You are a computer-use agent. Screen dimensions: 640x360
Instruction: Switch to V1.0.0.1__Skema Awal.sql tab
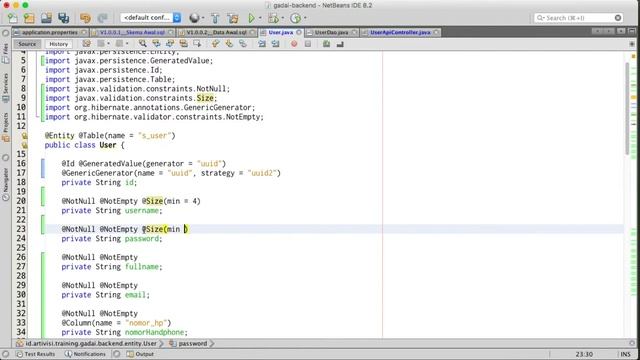[x=132, y=32]
